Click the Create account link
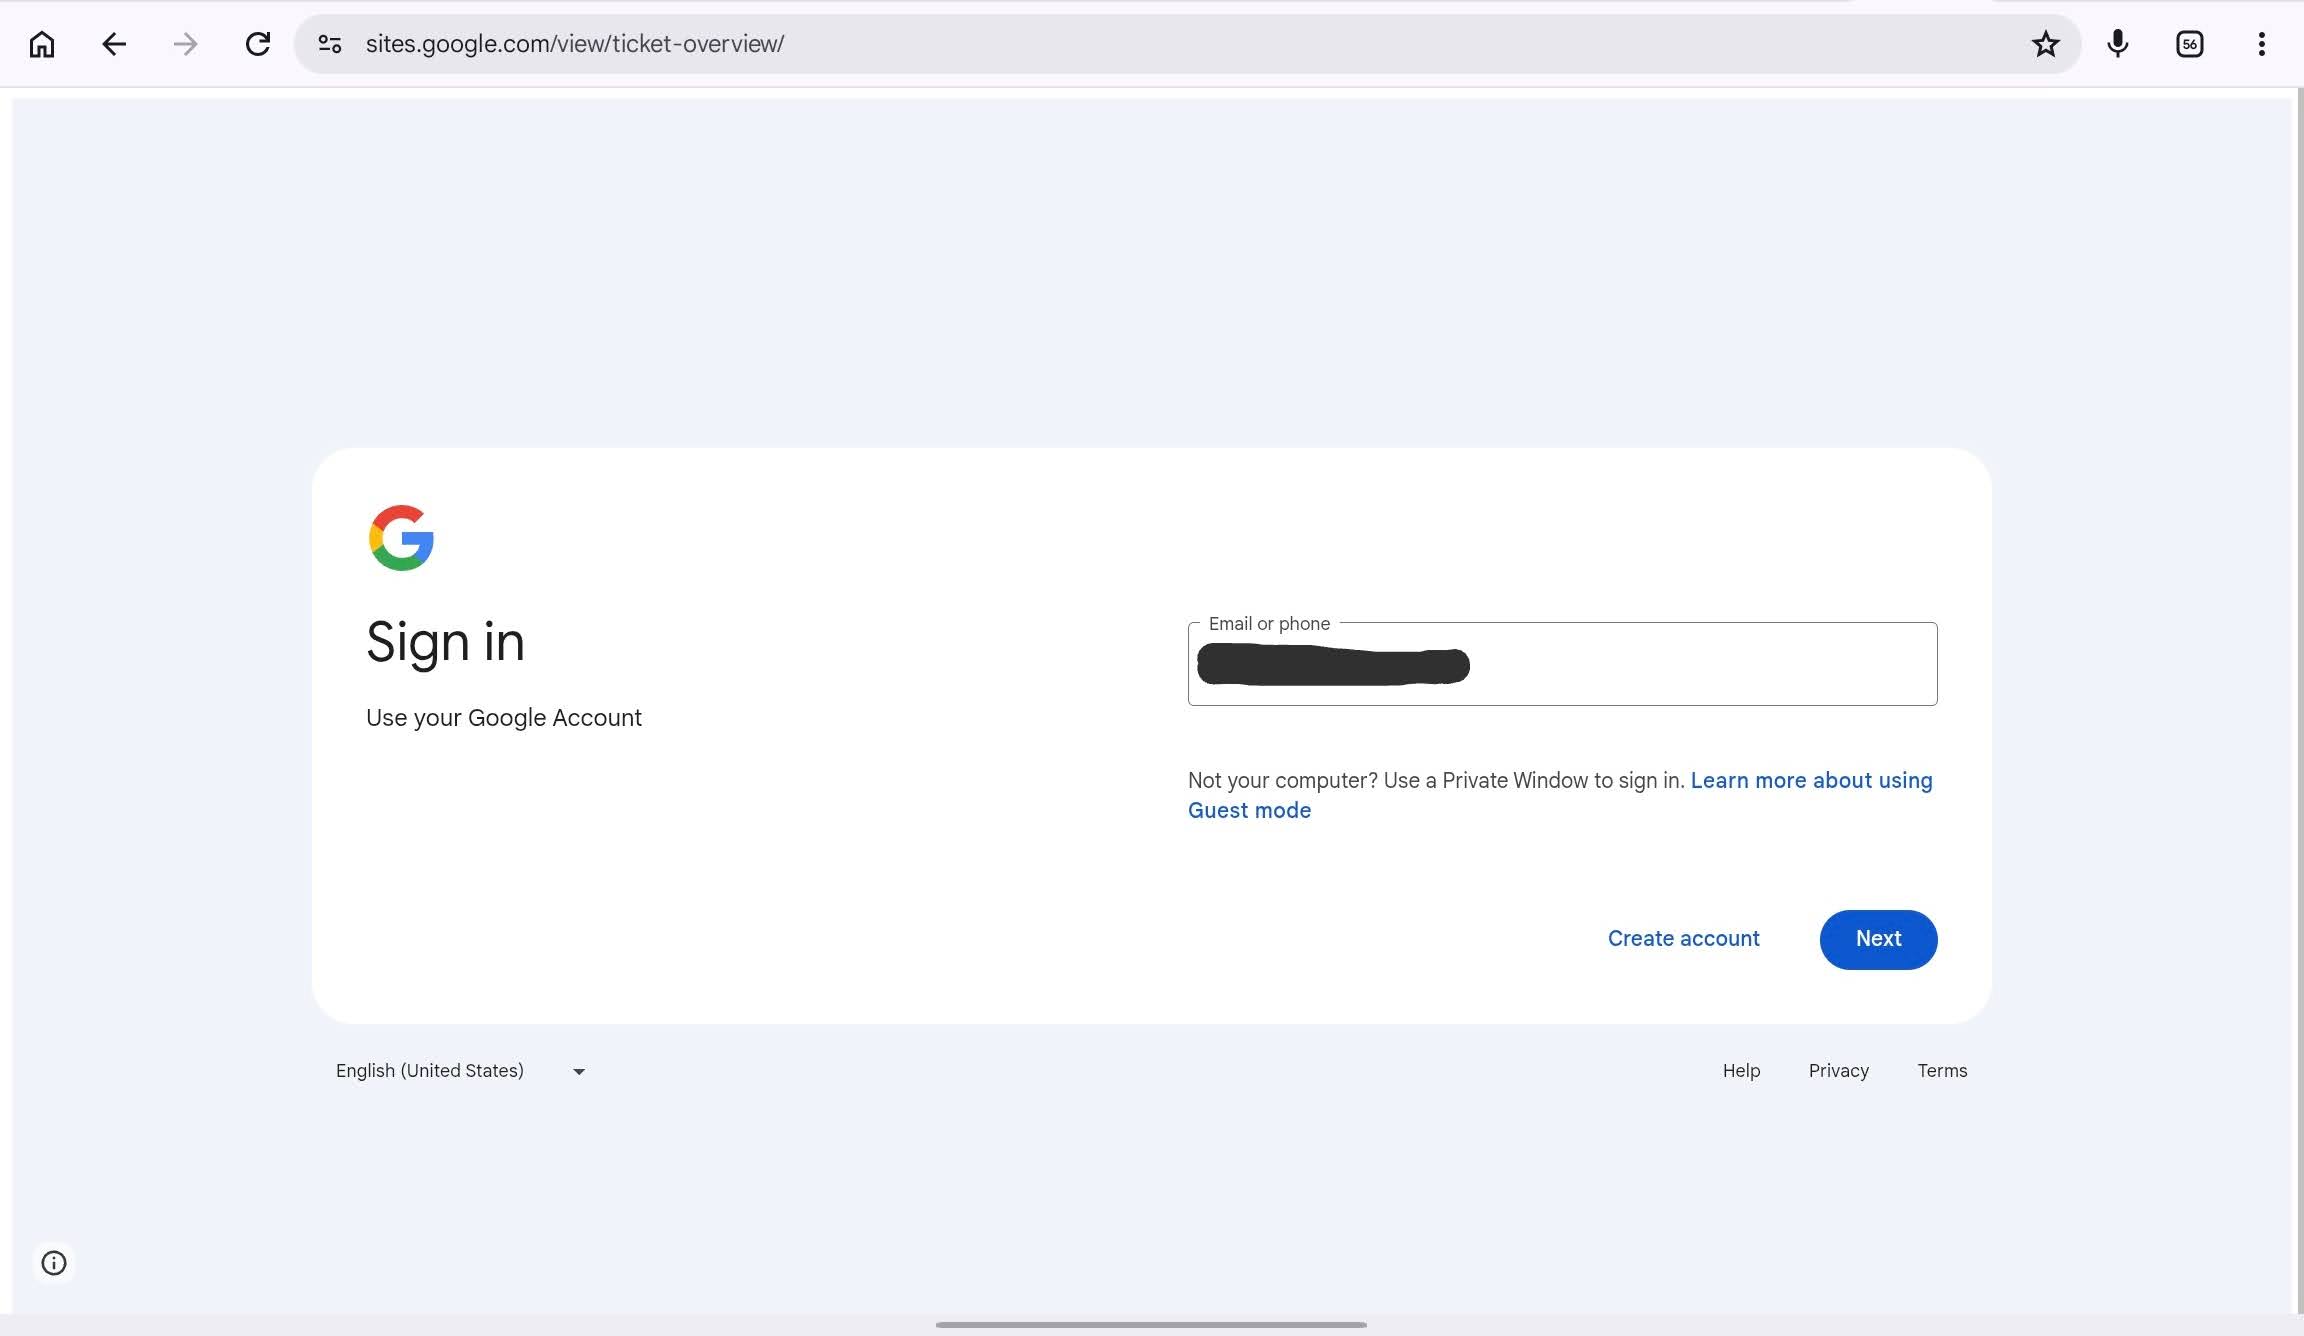The image size is (2304, 1336). [1683, 939]
